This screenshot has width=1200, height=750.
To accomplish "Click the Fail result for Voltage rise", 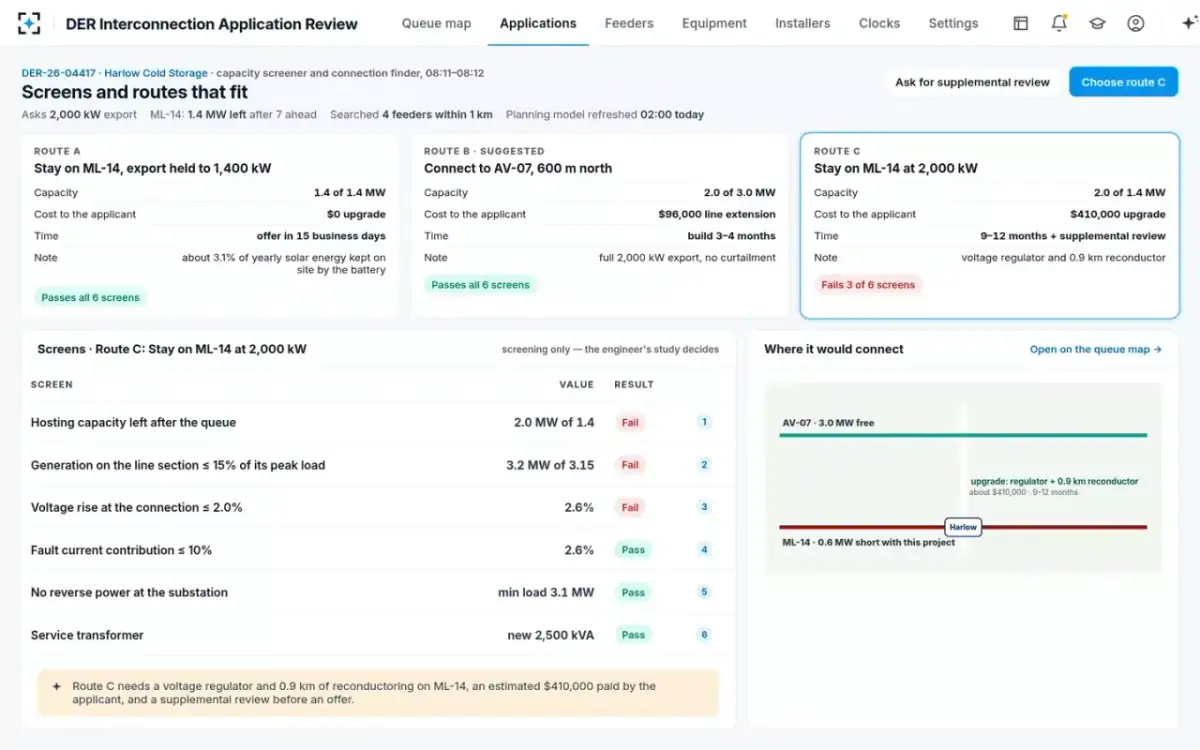I will point(630,507).
